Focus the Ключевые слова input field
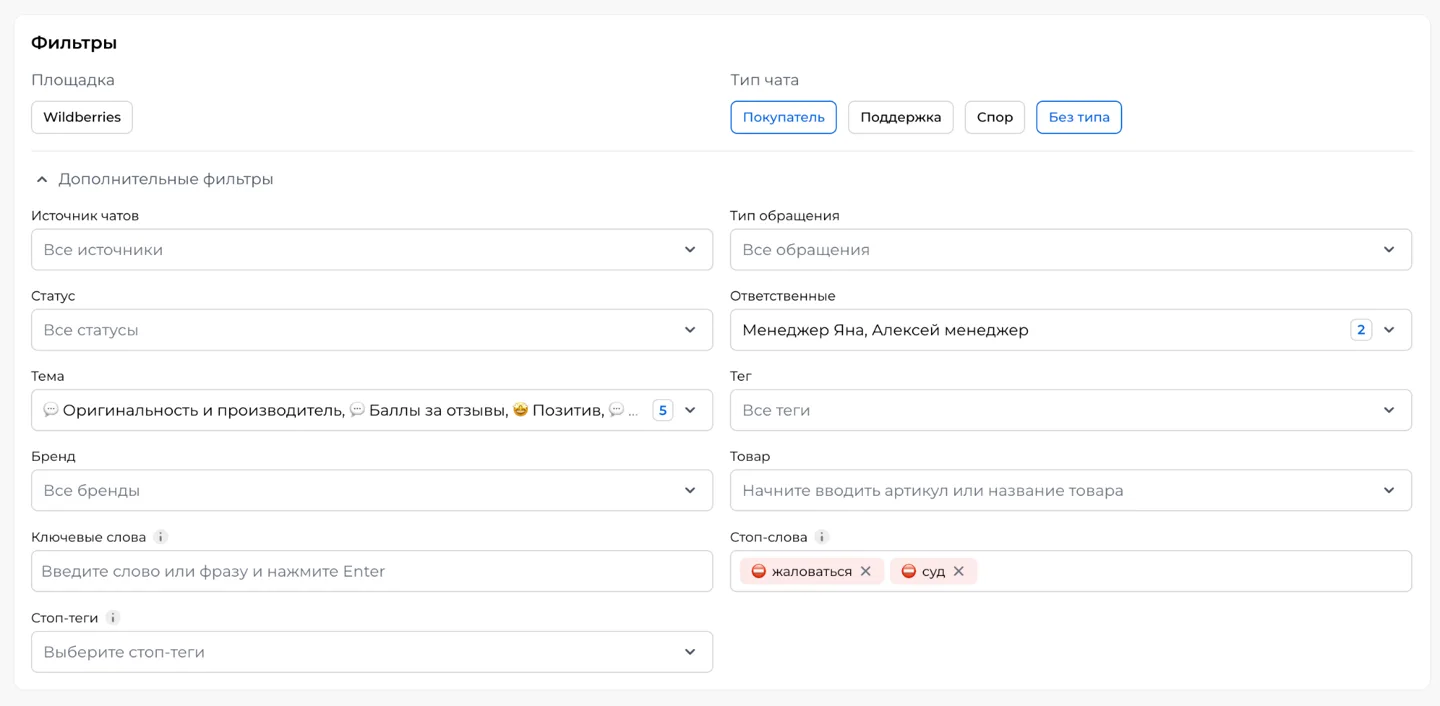This screenshot has height=706, width=1440. [x=372, y=571]
